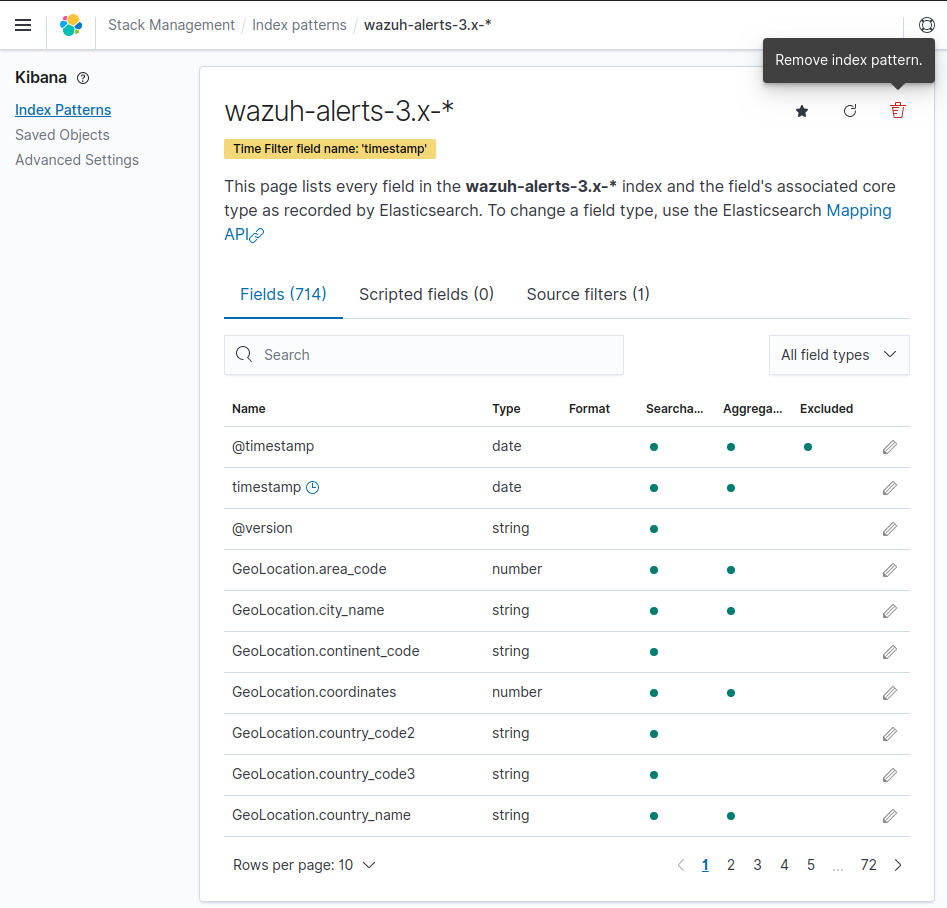Navigate to Advanced Settings

point(77,159)
